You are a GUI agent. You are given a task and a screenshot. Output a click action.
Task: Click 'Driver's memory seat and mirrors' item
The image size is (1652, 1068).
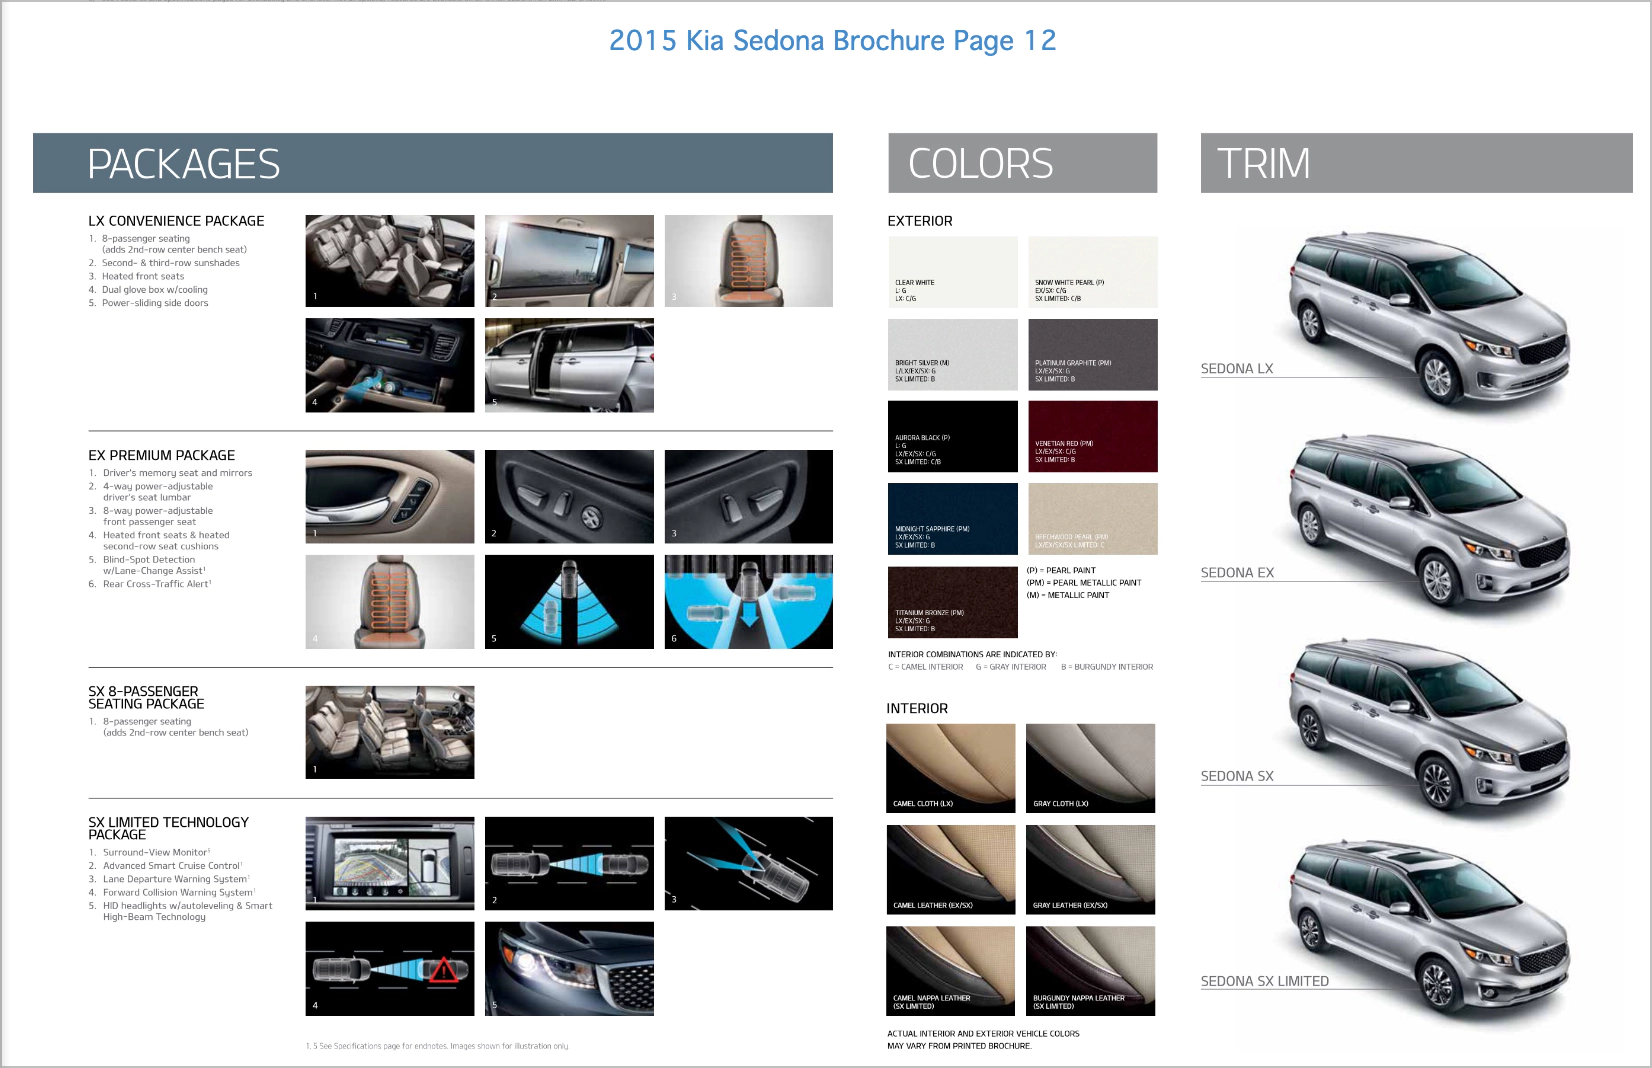(x=178, y=473)
